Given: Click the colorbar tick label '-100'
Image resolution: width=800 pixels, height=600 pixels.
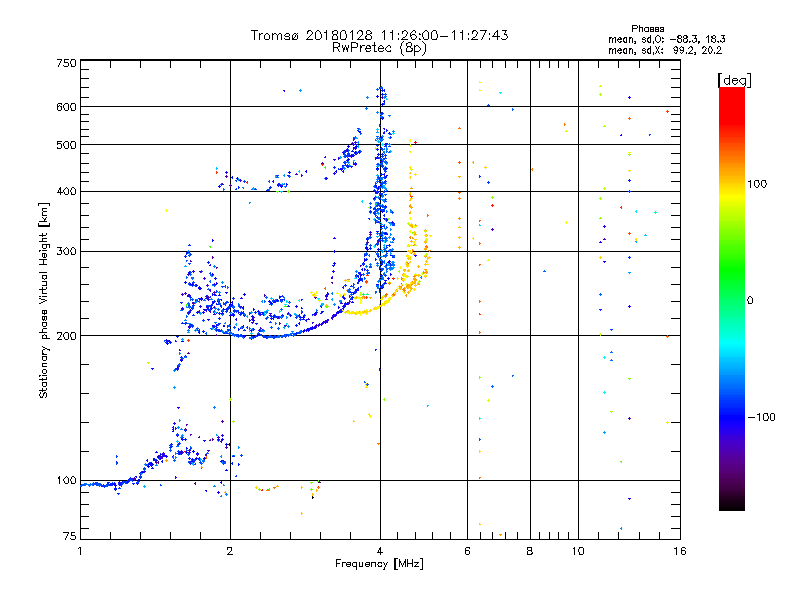Looking at the screenshot, I should coord(761,417).
